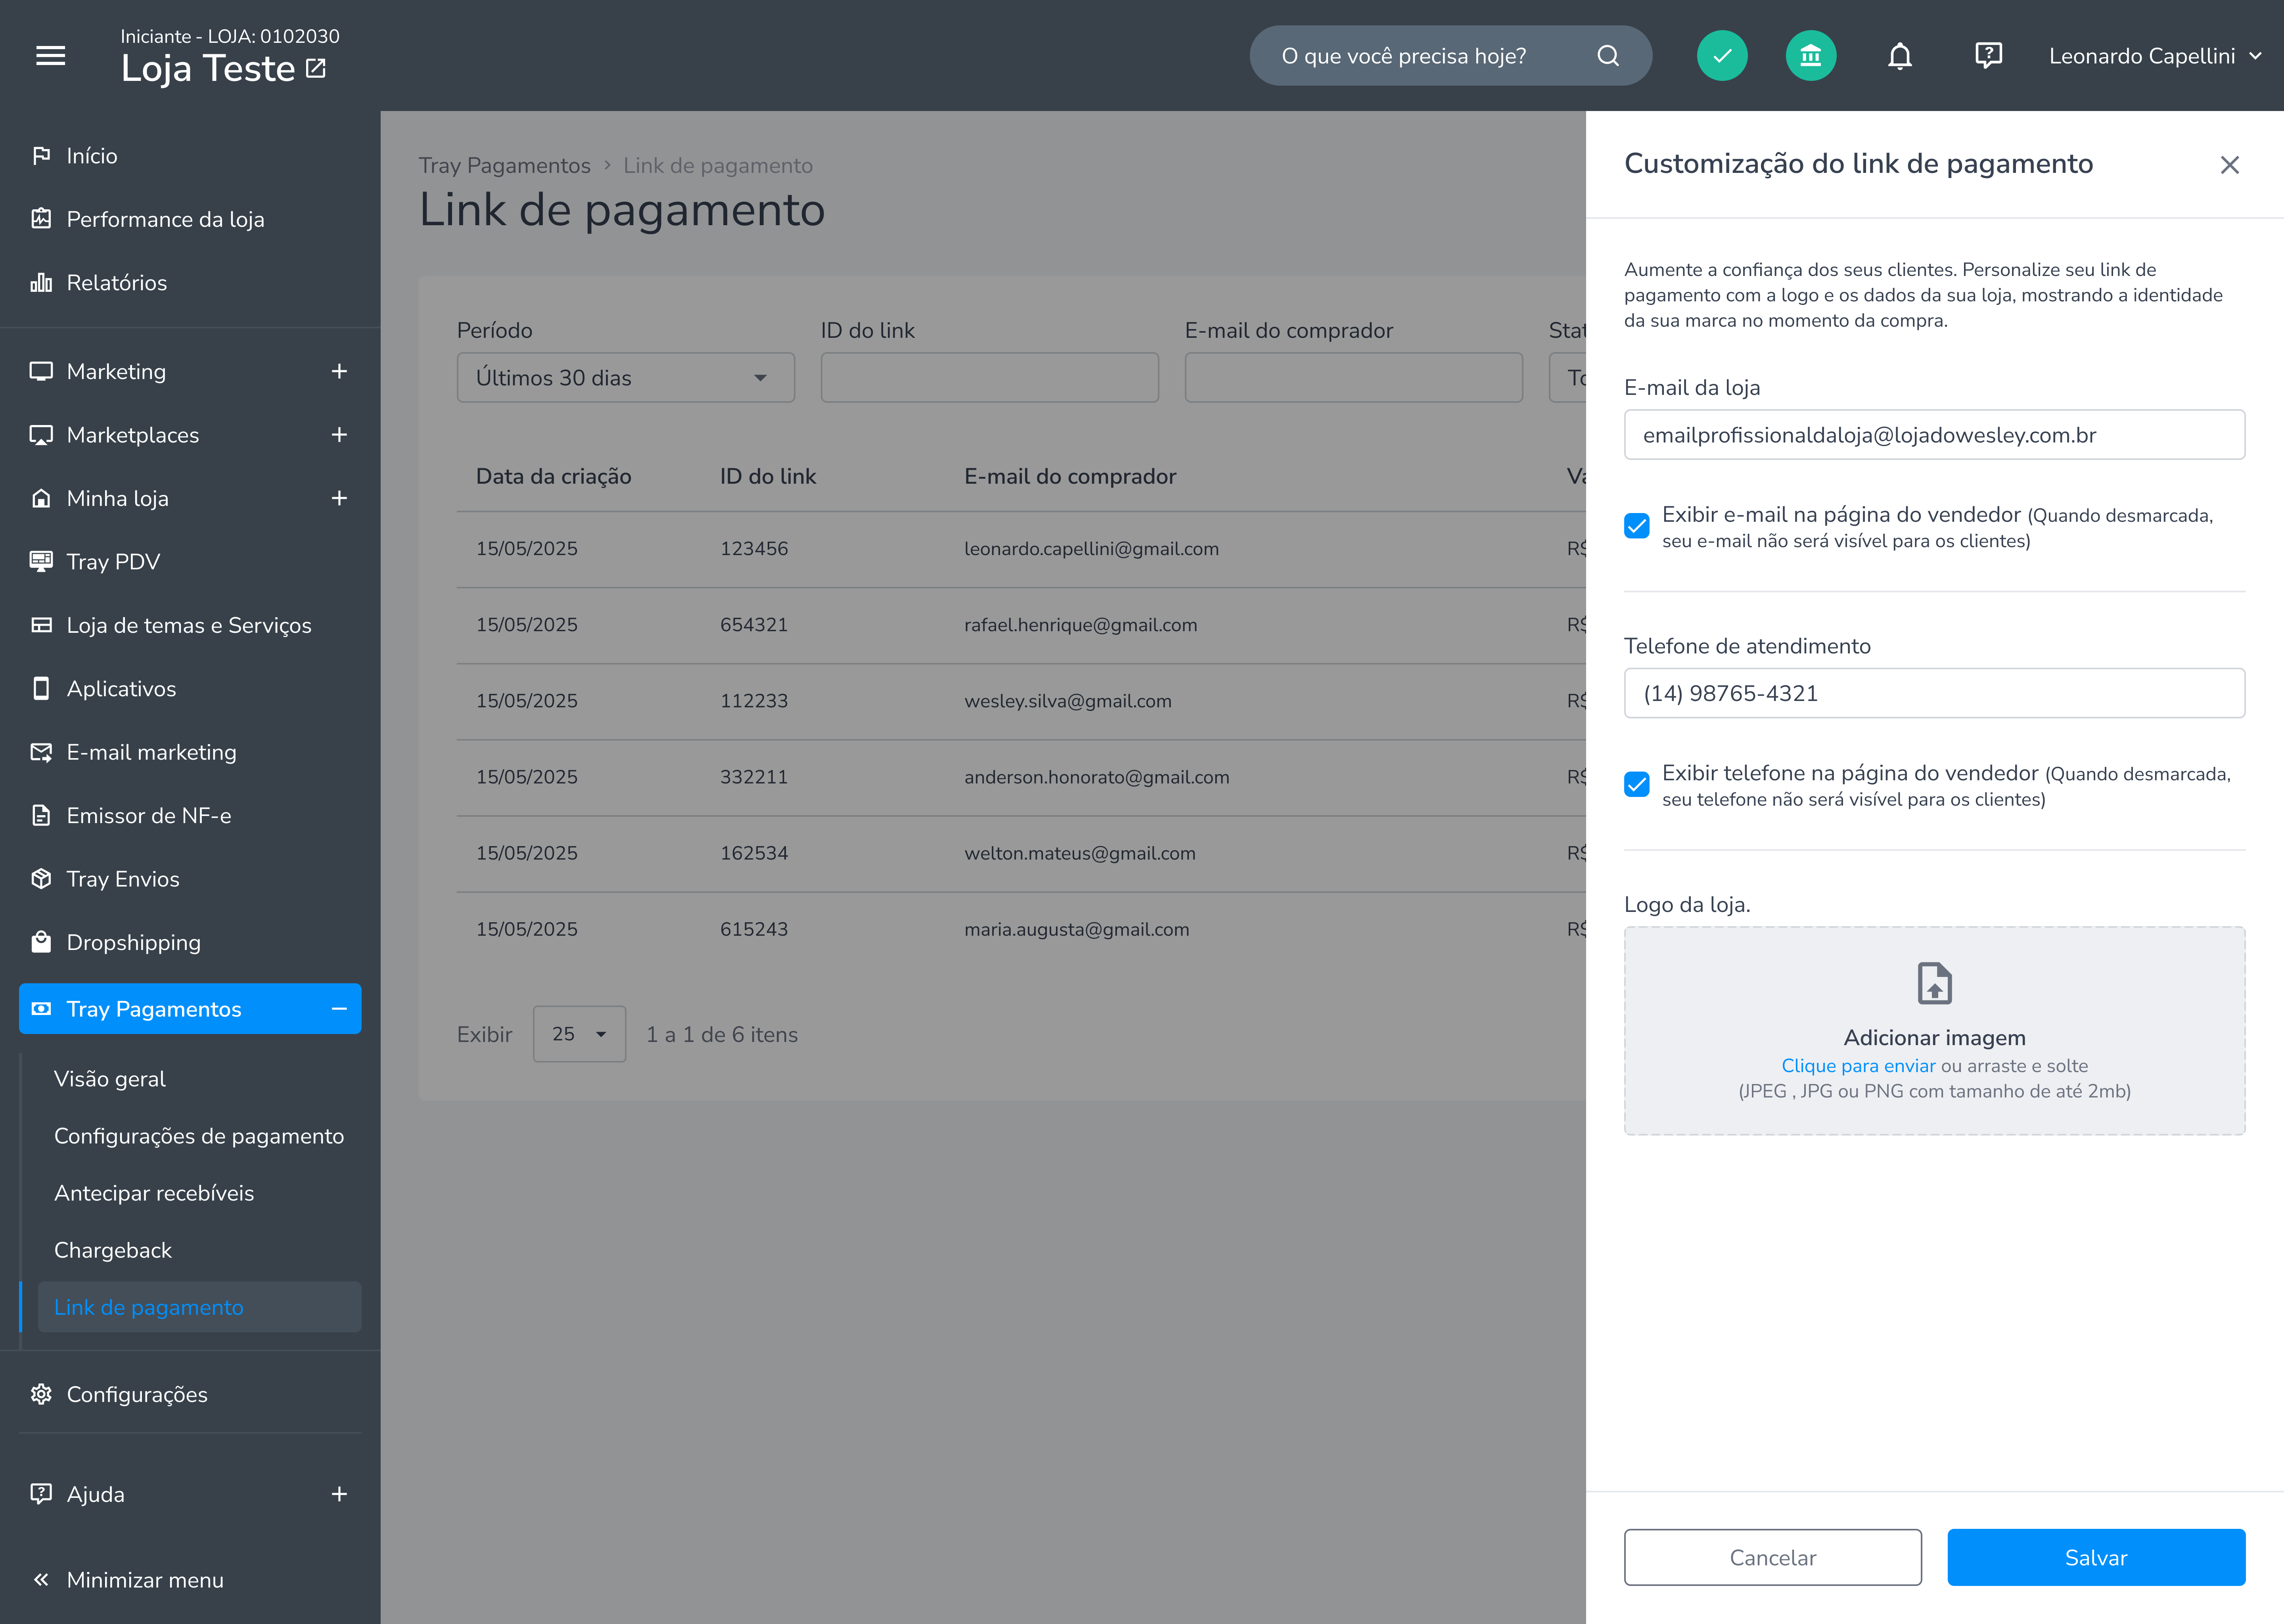Toggle Exibir telefone na página do vendedor

[x=1637, y=784]
